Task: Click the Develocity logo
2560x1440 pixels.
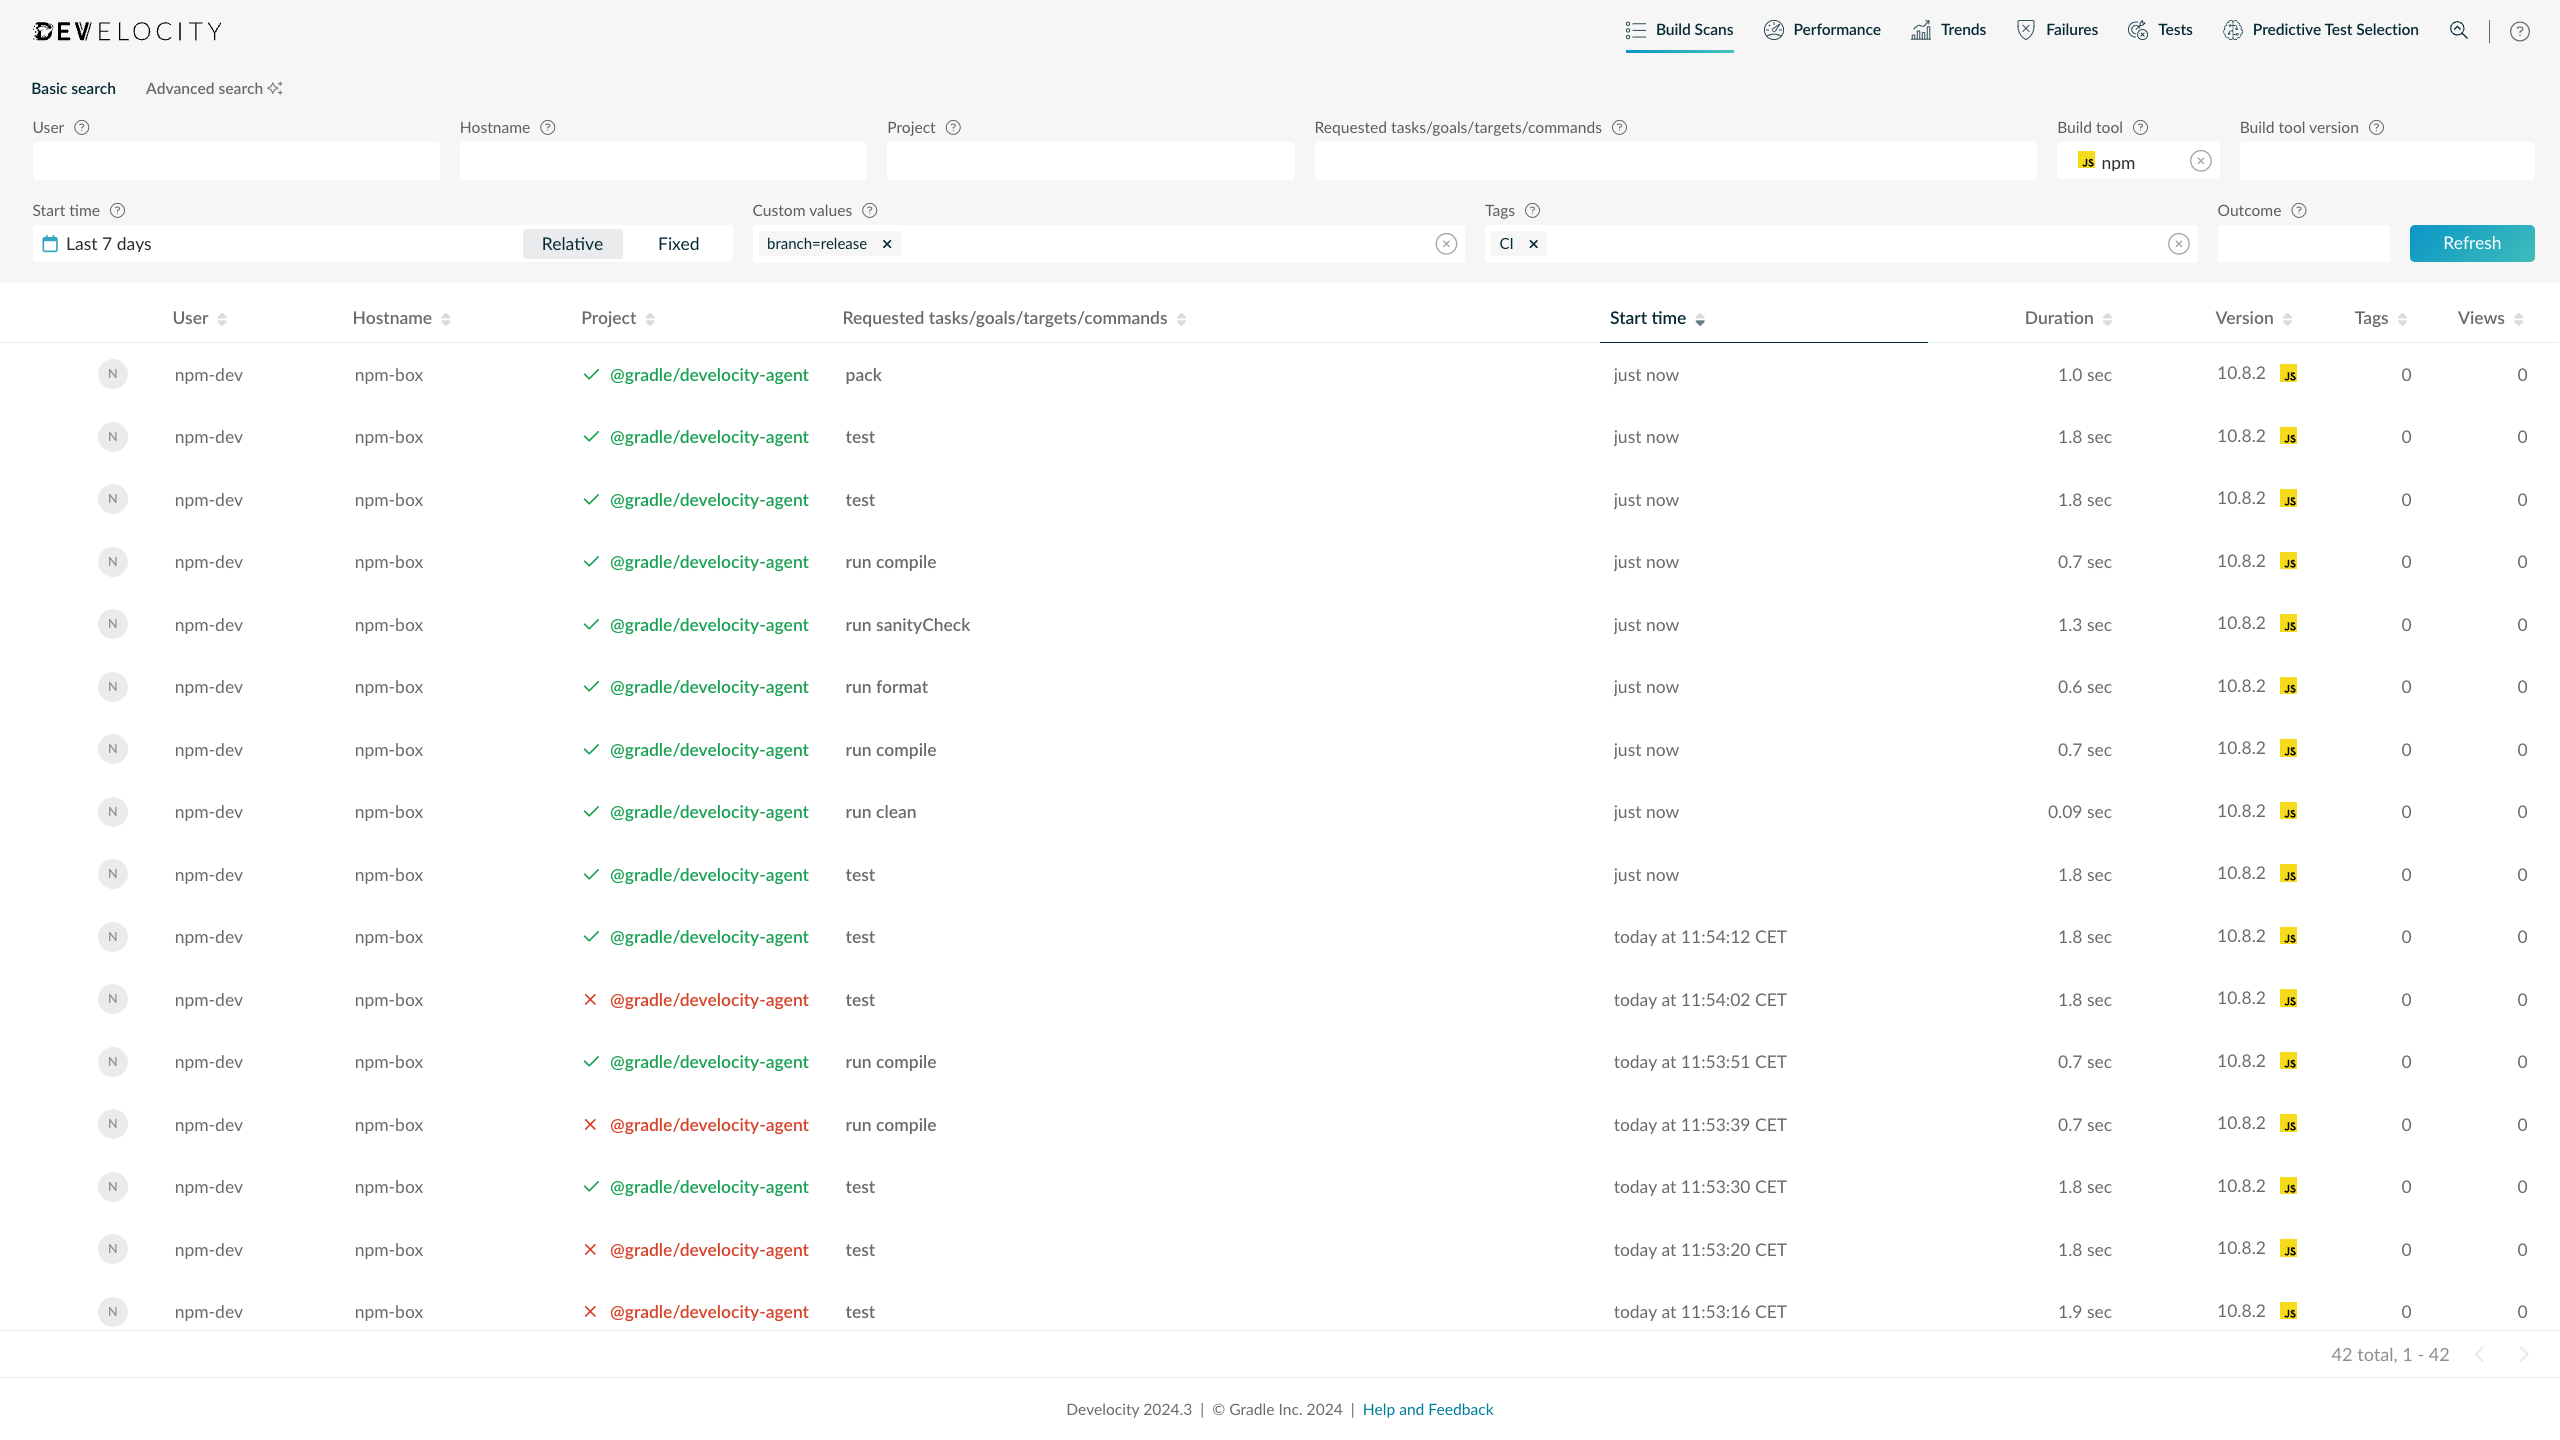Action: point(127,31)
